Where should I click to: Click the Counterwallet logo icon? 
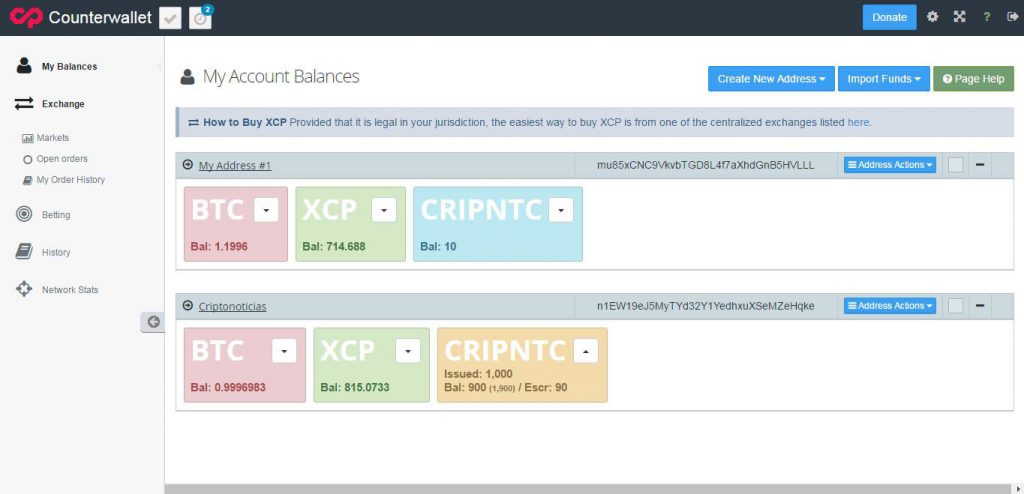pos(26,18)
